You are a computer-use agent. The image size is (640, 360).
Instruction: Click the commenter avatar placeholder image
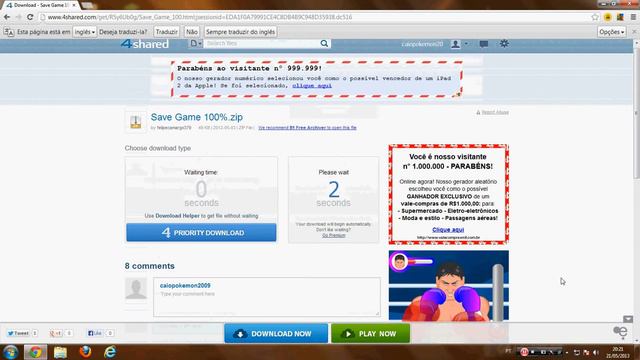(136, 289)
